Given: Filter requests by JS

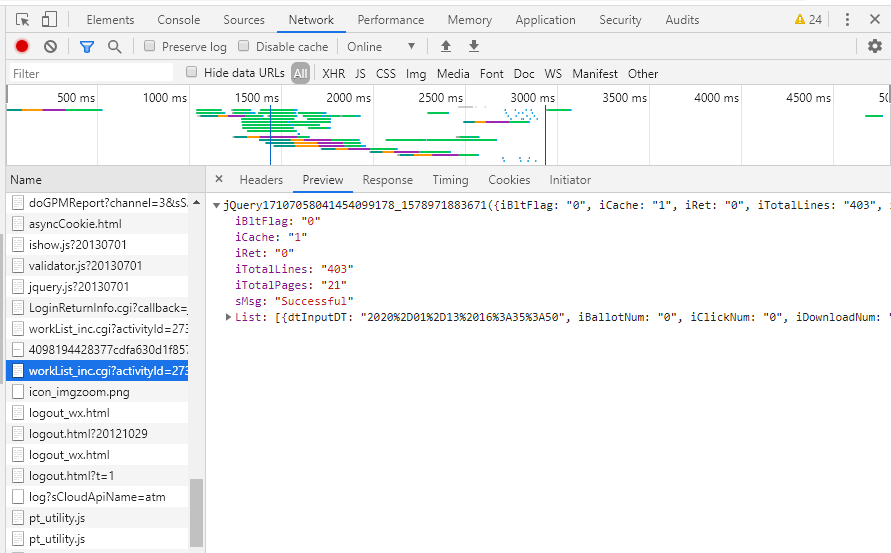Looking at the screenshot, I should click(360, 74).
